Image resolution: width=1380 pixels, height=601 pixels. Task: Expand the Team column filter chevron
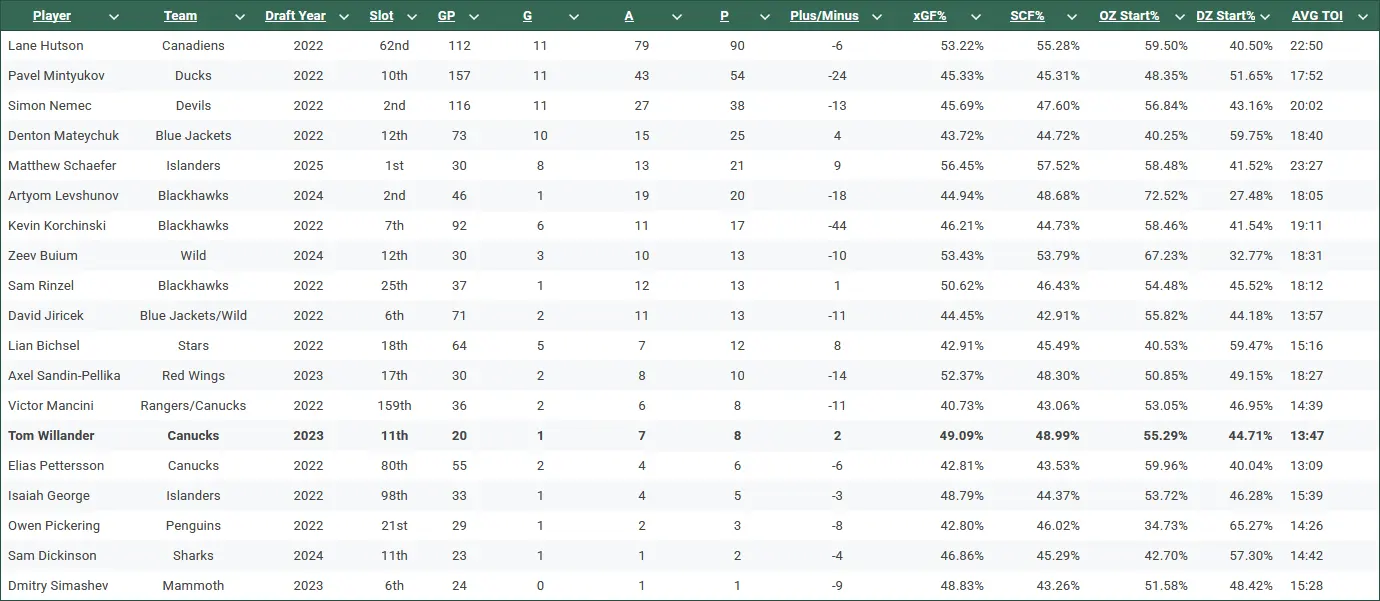point(240,17)
